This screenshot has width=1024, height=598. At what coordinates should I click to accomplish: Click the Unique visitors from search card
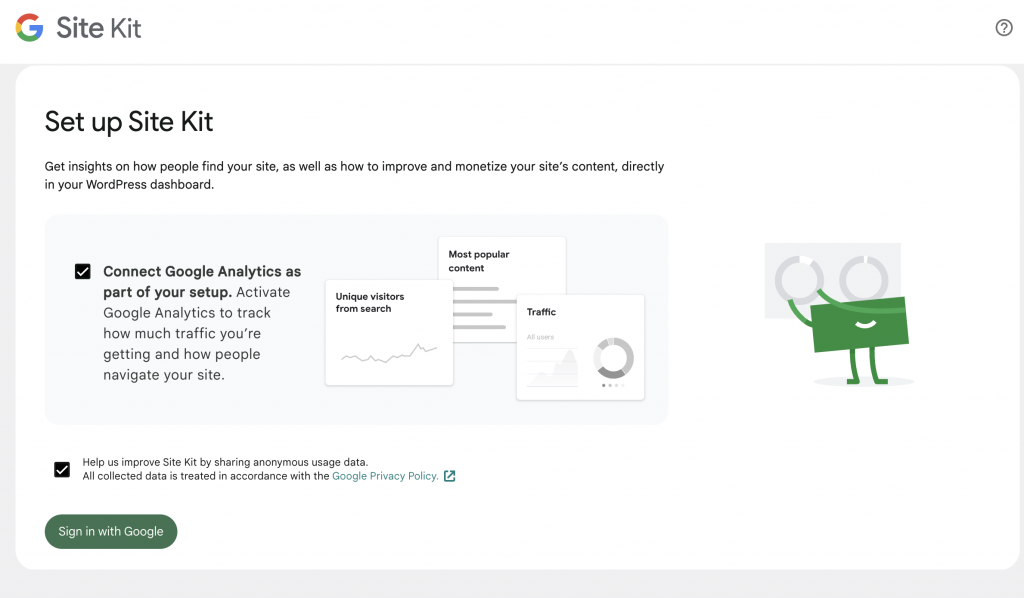tap(389, 332)
